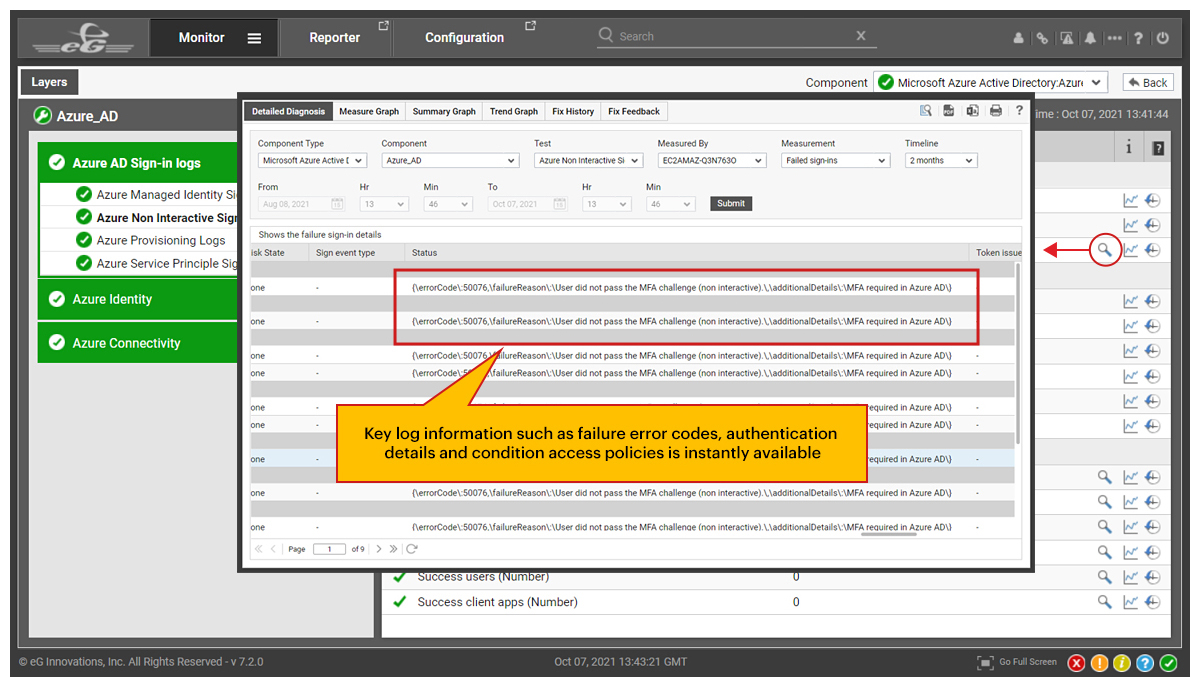Click the Back button
The width and height of the screenshot is (1200, 687).
[x=1147, y=83]
